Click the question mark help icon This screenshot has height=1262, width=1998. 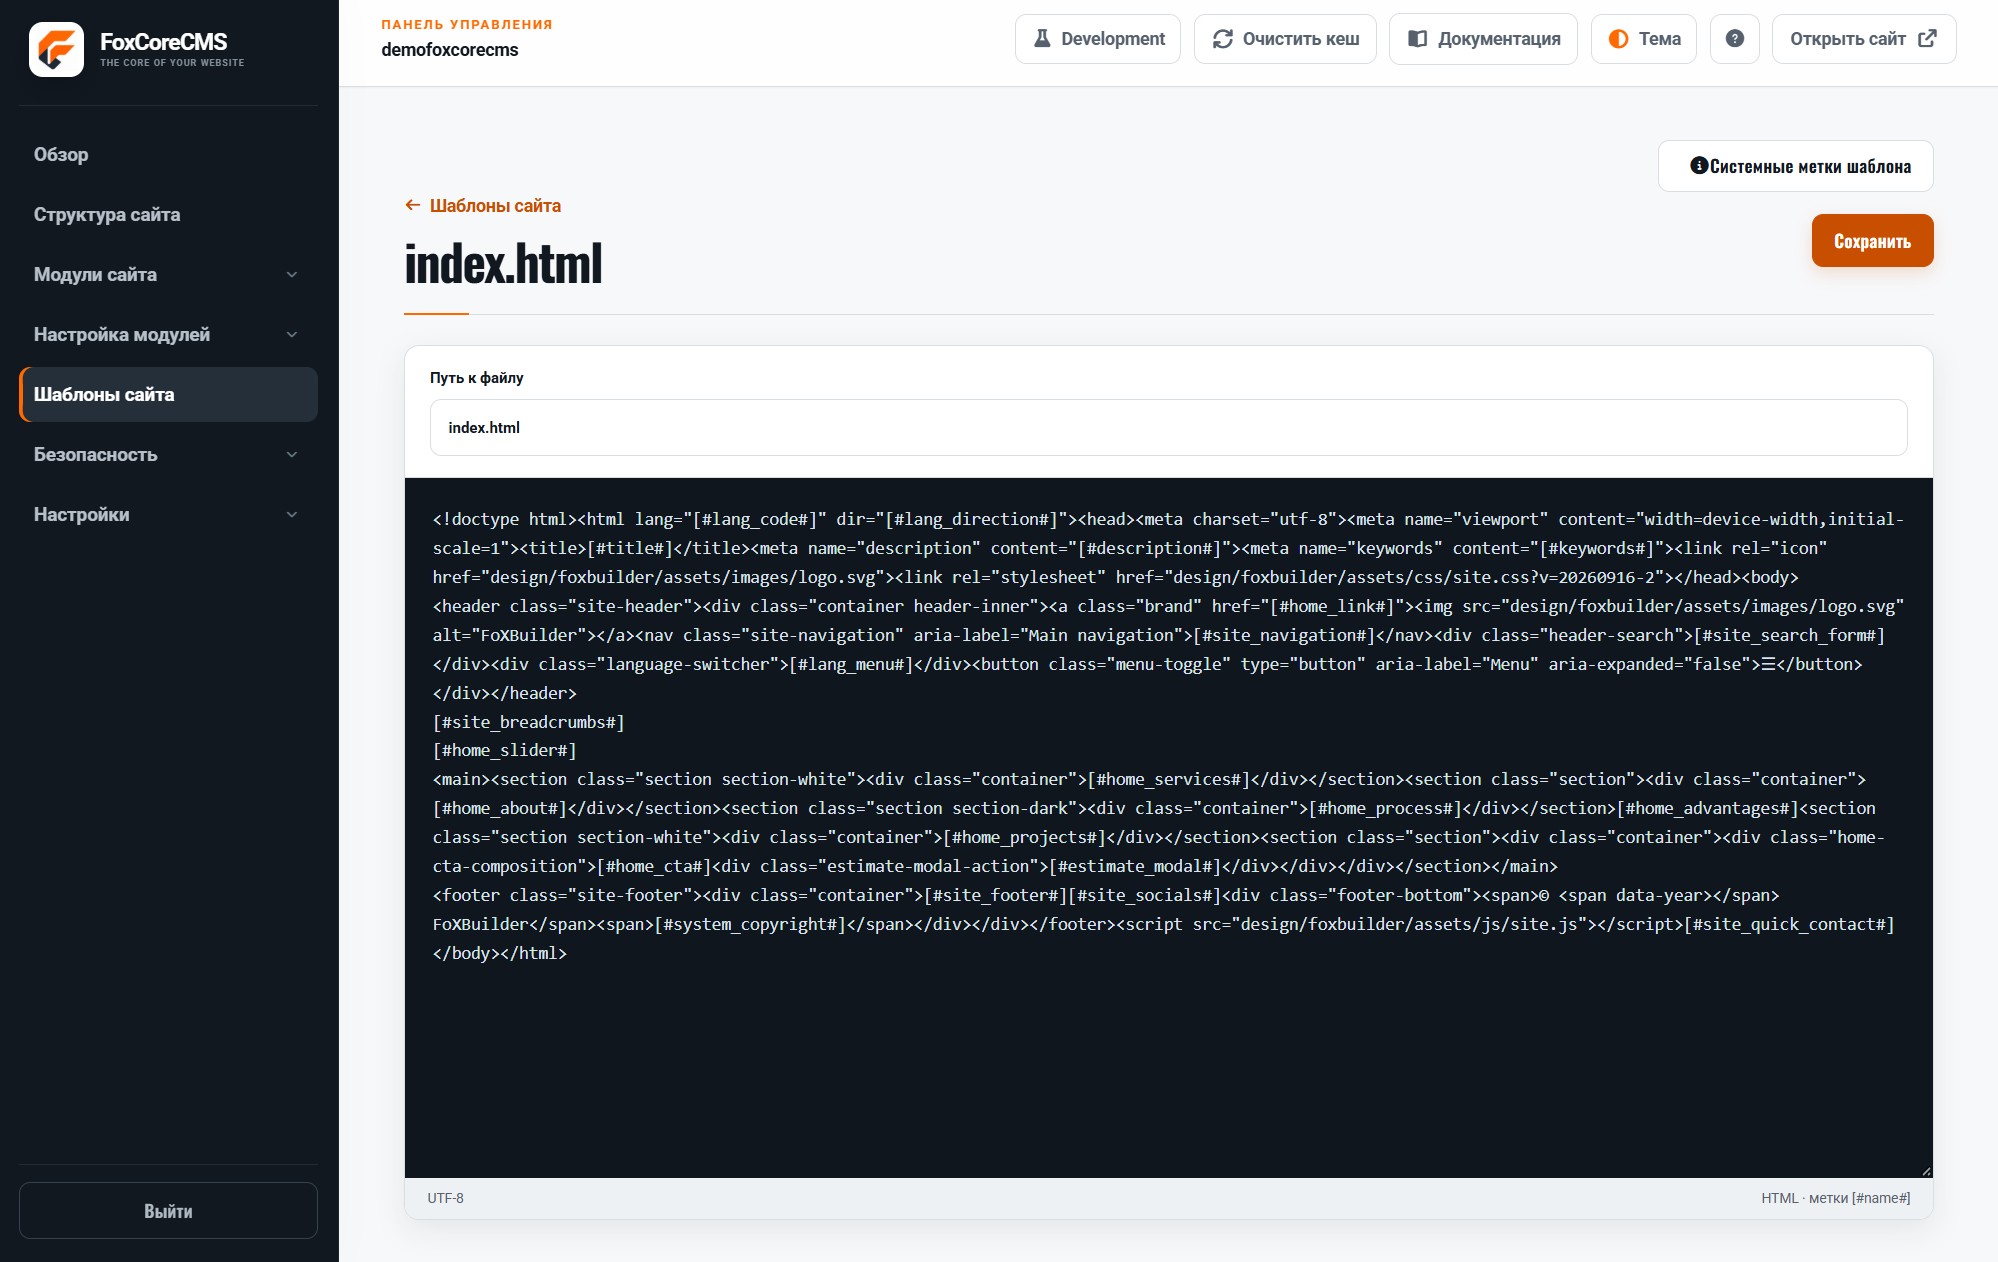tap(1734, 39)
